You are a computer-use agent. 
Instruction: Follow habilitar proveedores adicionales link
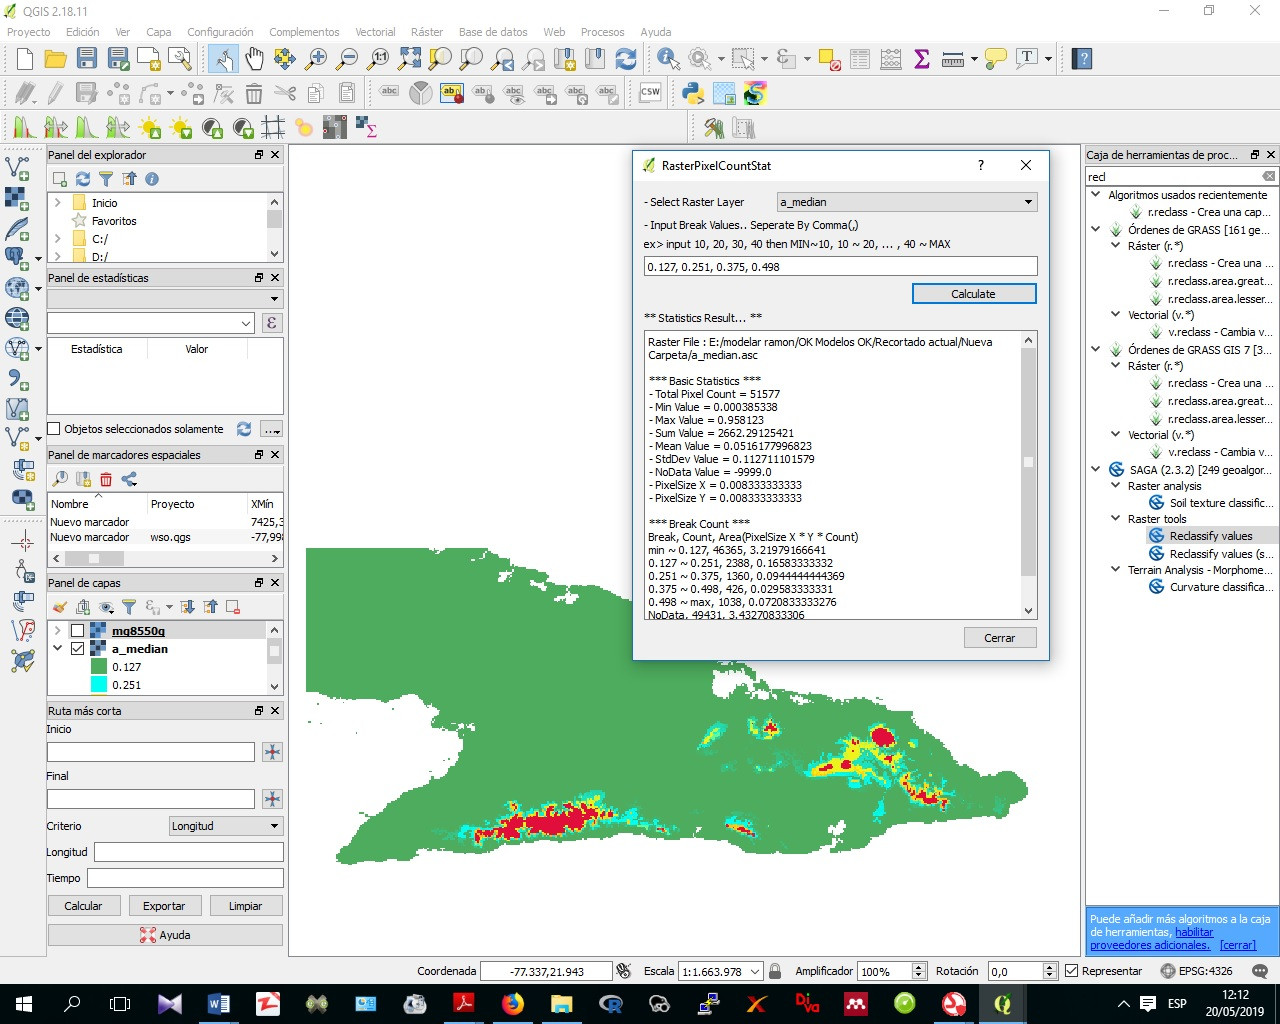pos(1151,939)
